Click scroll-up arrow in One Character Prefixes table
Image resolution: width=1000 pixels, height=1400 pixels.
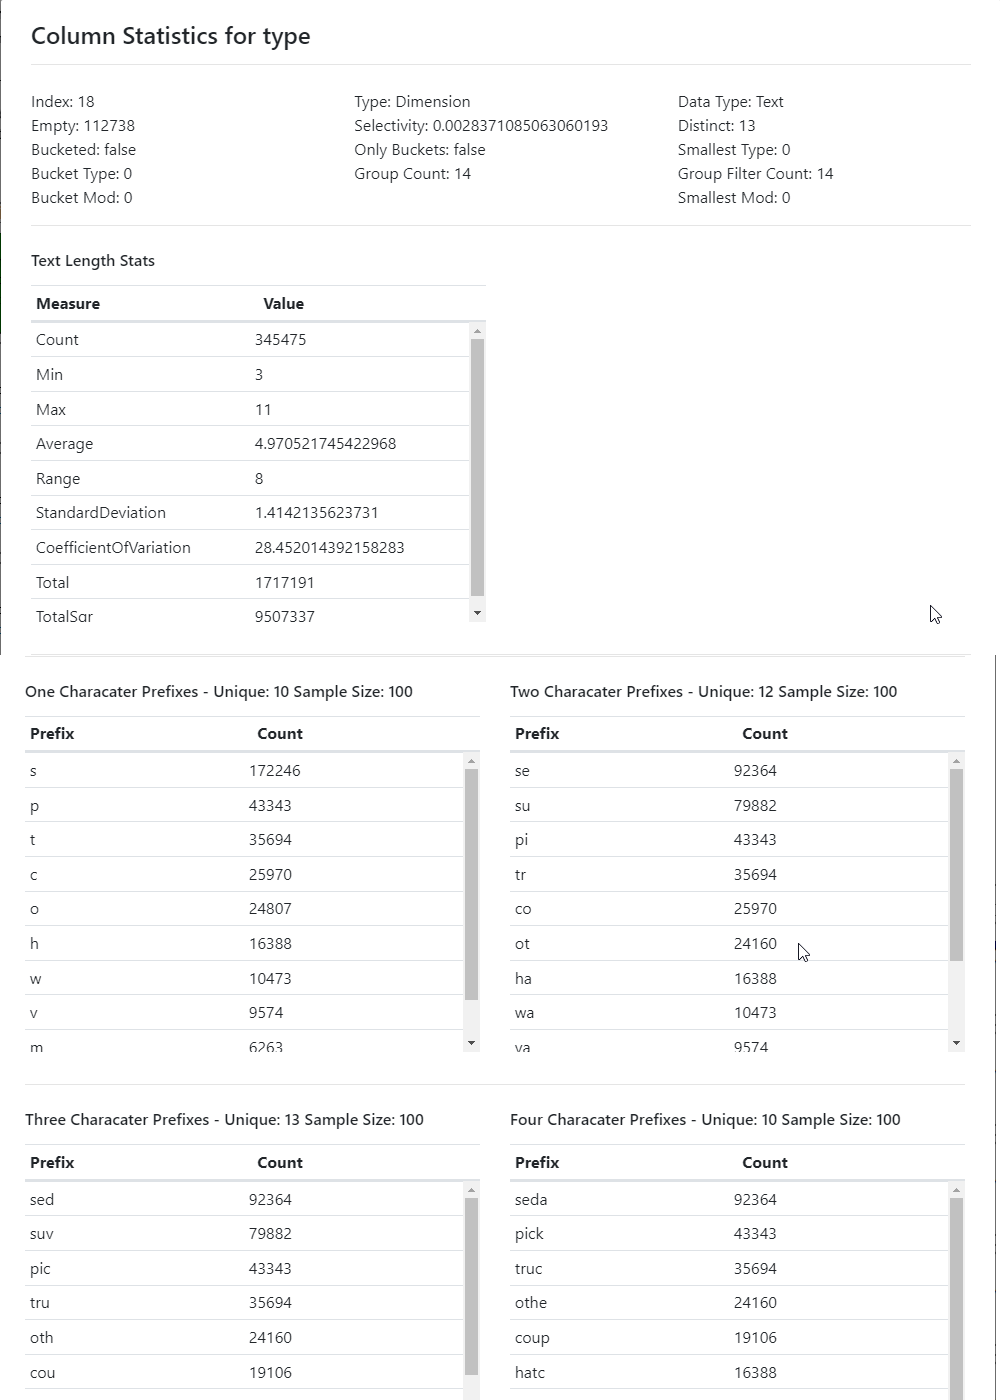click(471, 762)
